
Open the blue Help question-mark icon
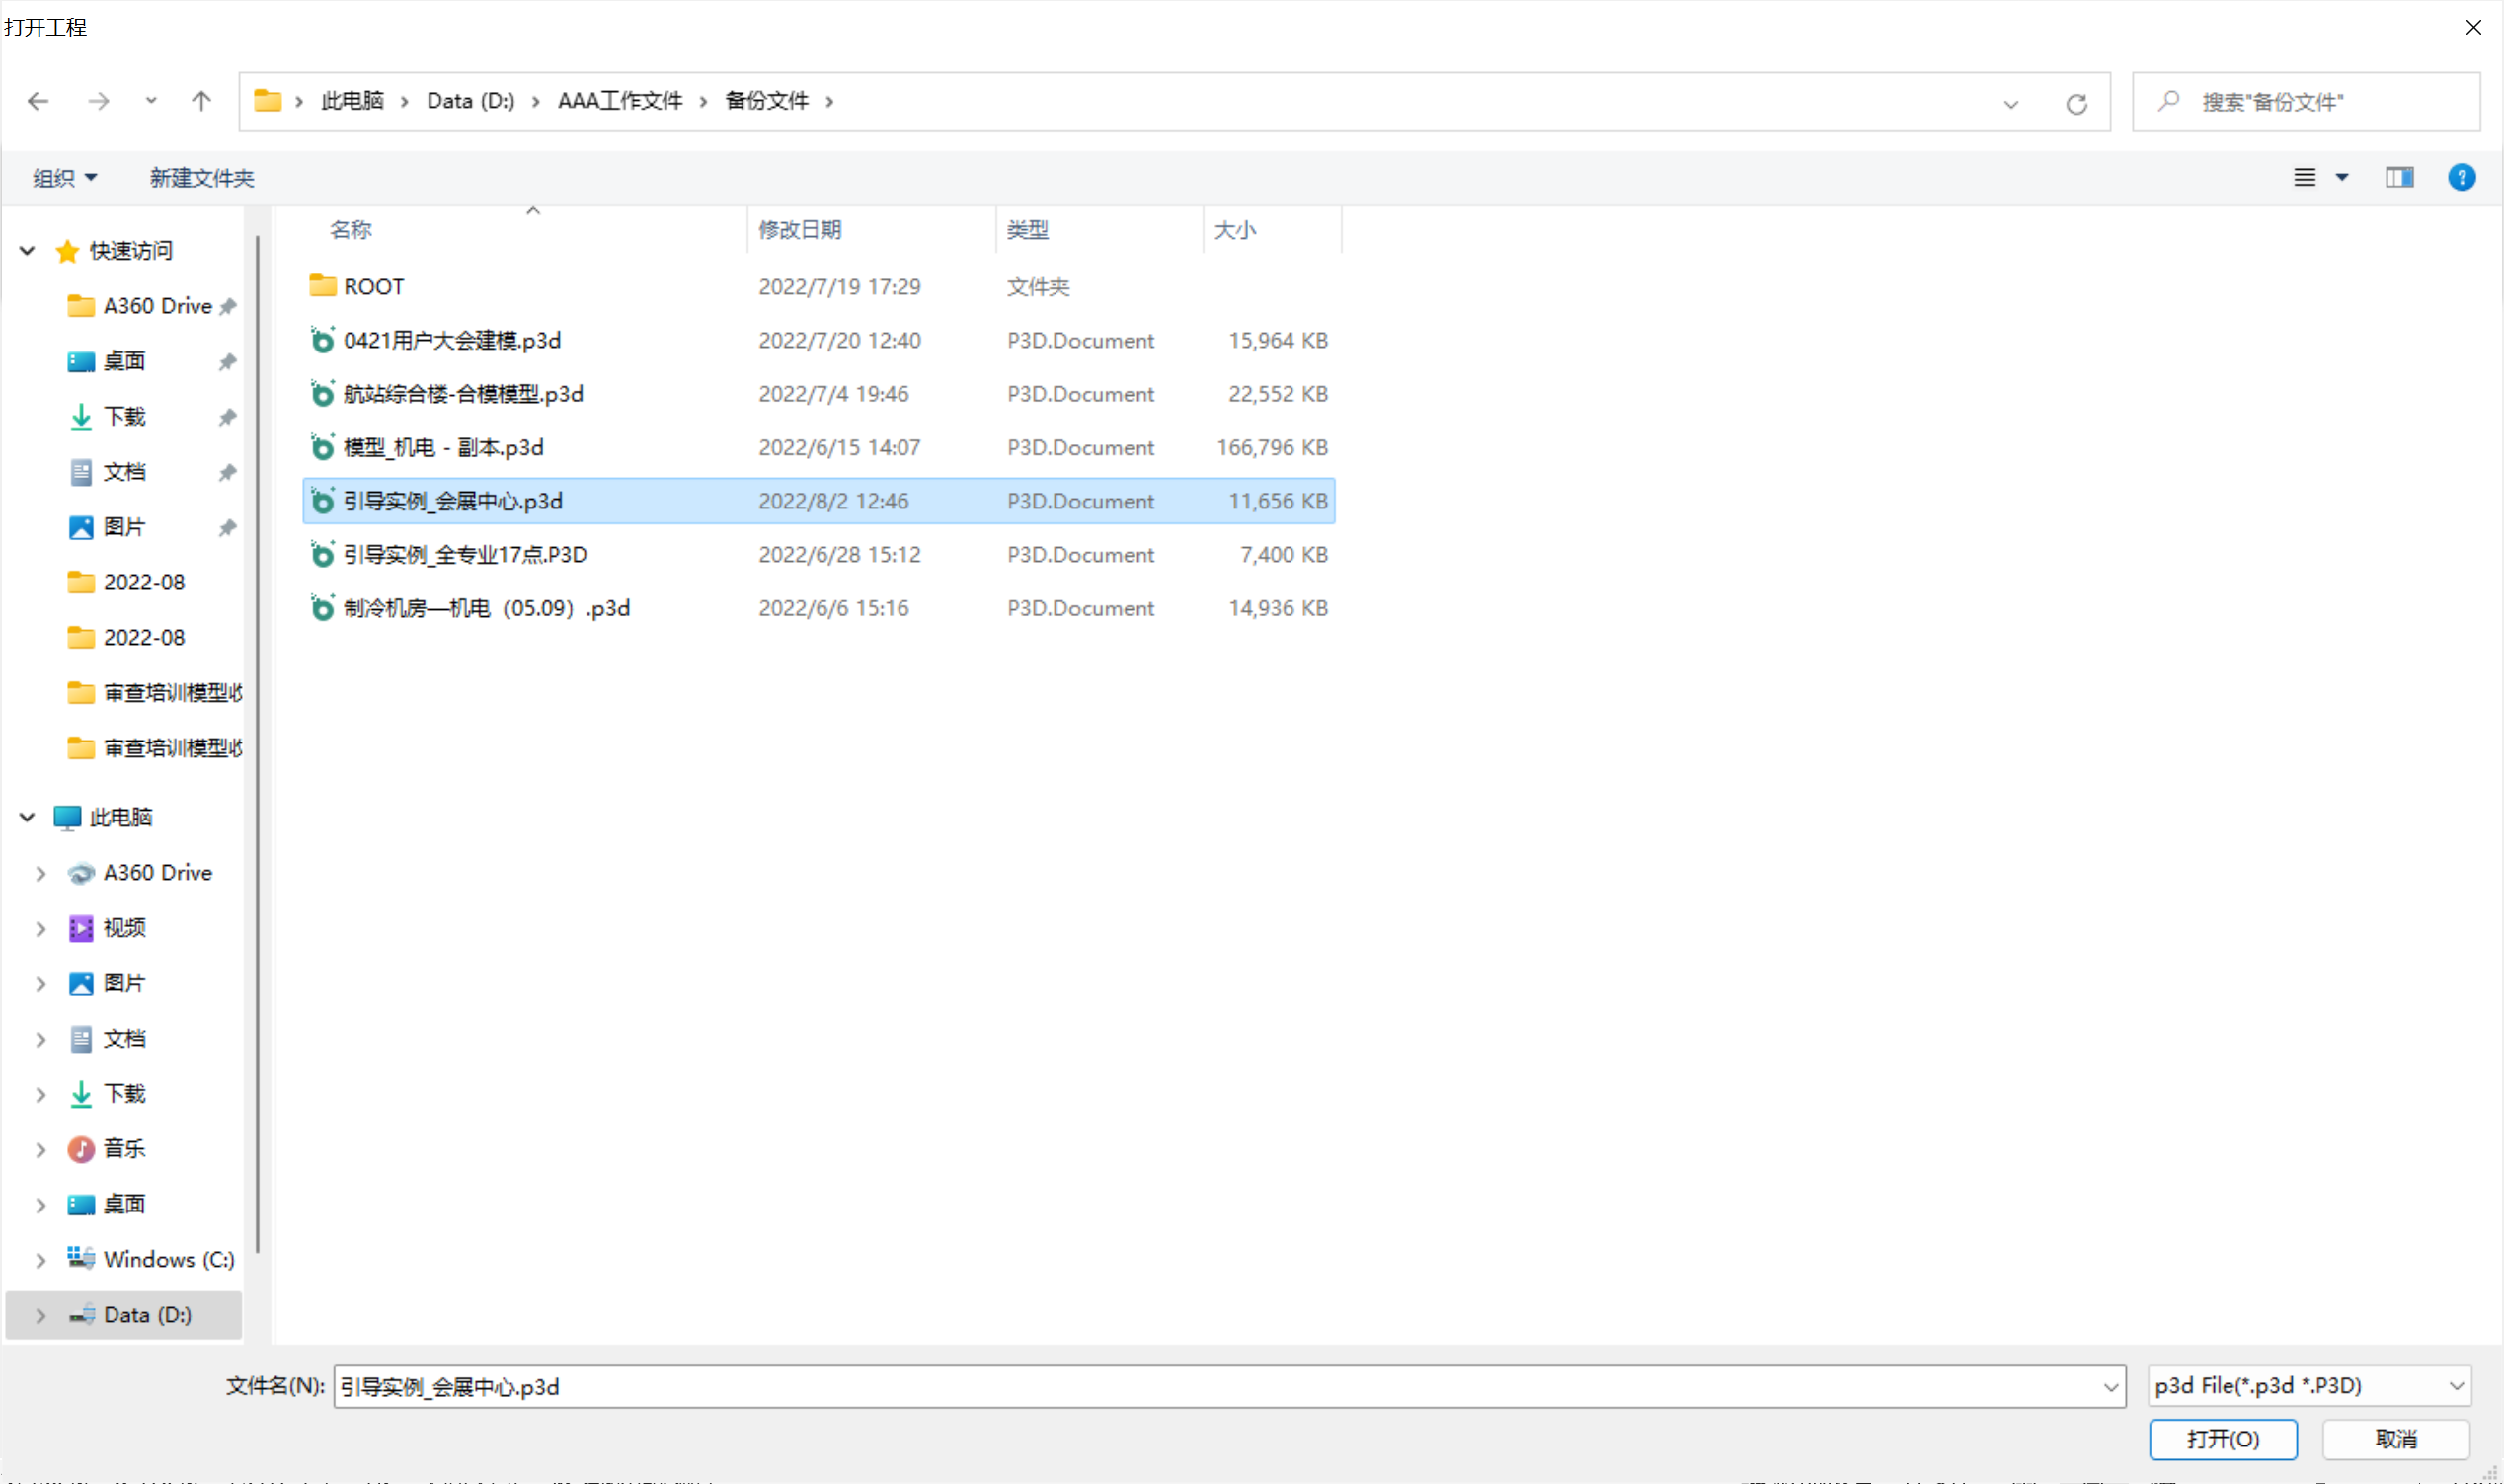[x=2461, y=178]
